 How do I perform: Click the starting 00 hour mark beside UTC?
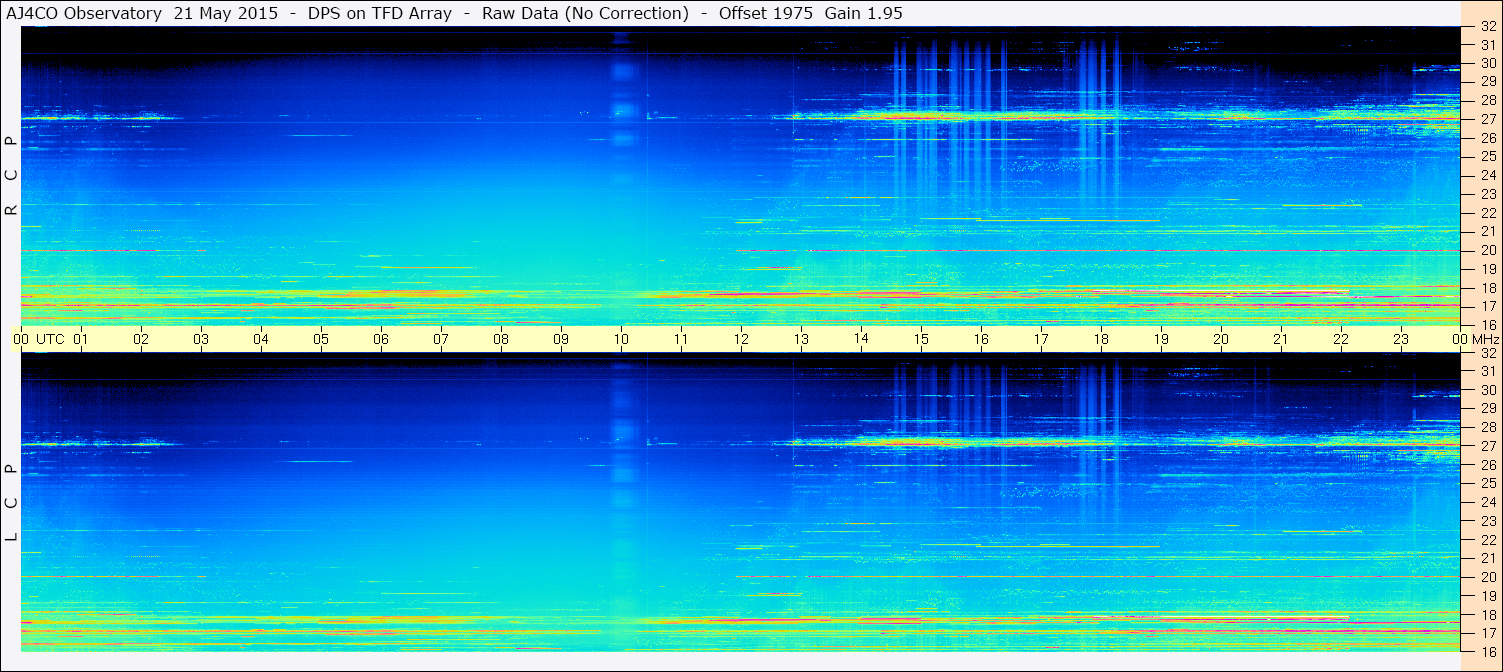click(21, 339)
